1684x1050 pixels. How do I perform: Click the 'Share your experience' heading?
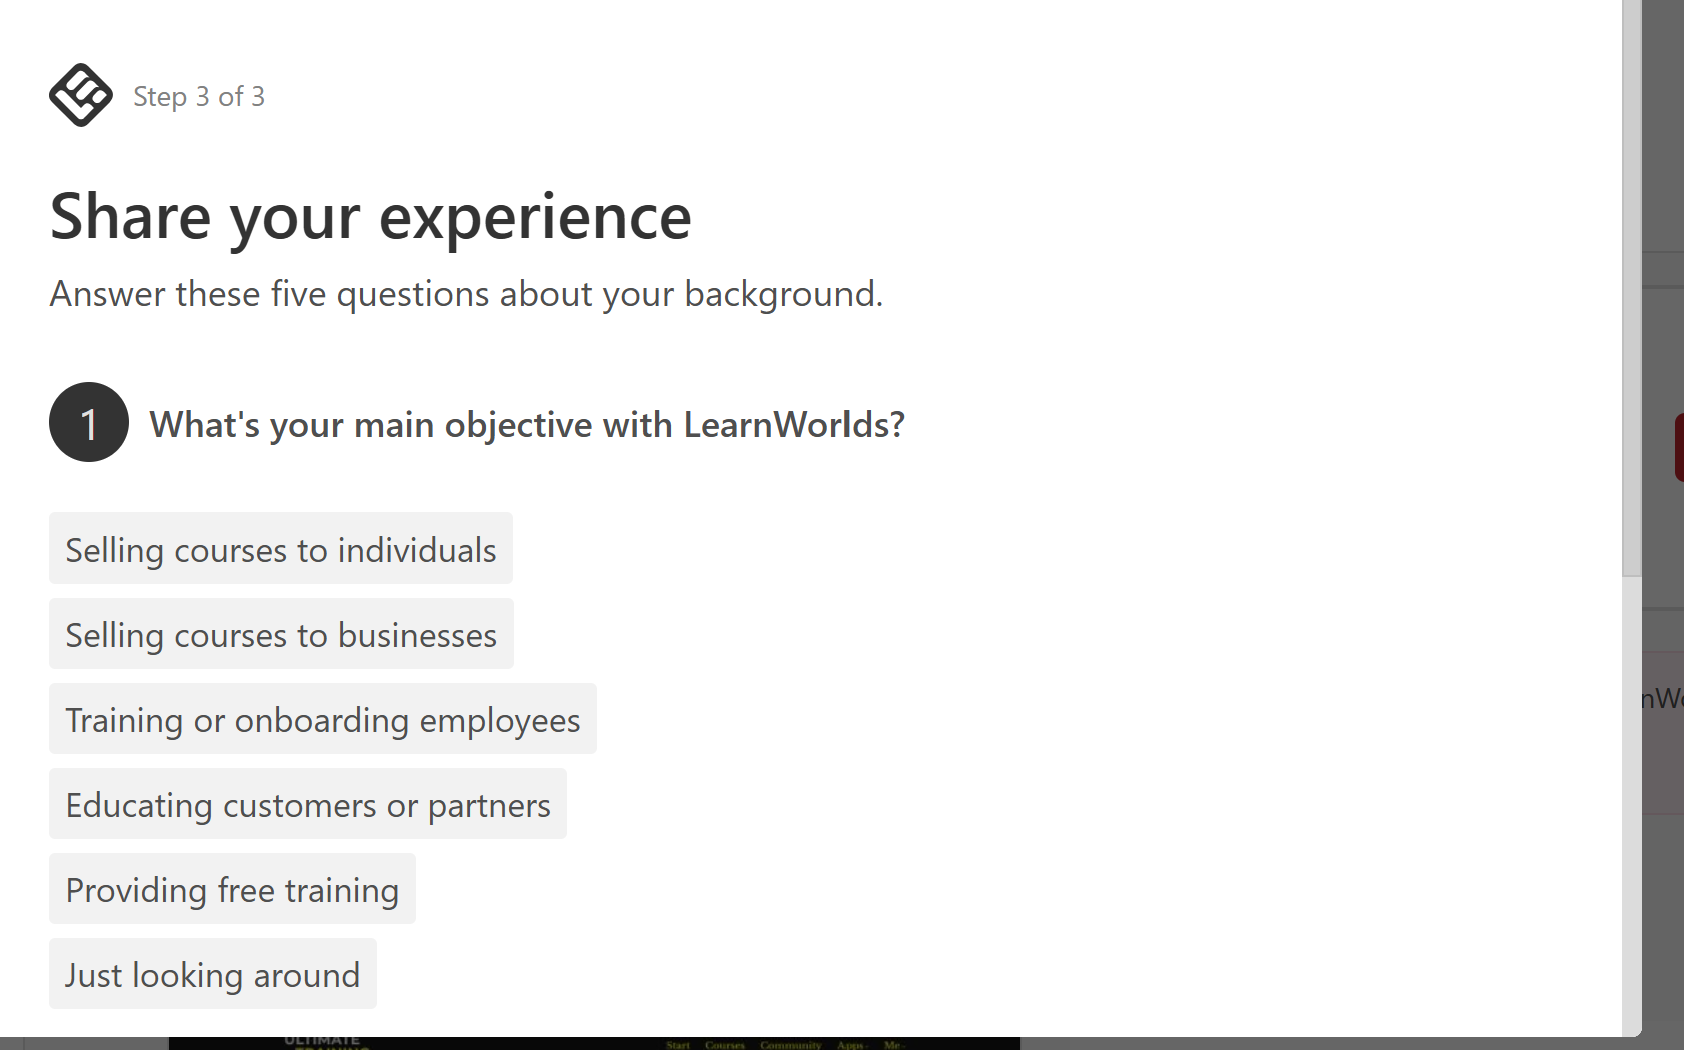tap(371, 216)
